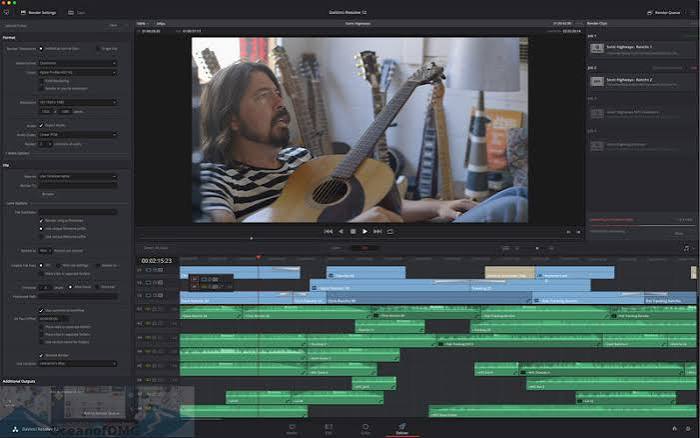Open the video format dropdown
The width and height of the screenshot is (700, 438).
pyautogui.click(x=78, y=63)
